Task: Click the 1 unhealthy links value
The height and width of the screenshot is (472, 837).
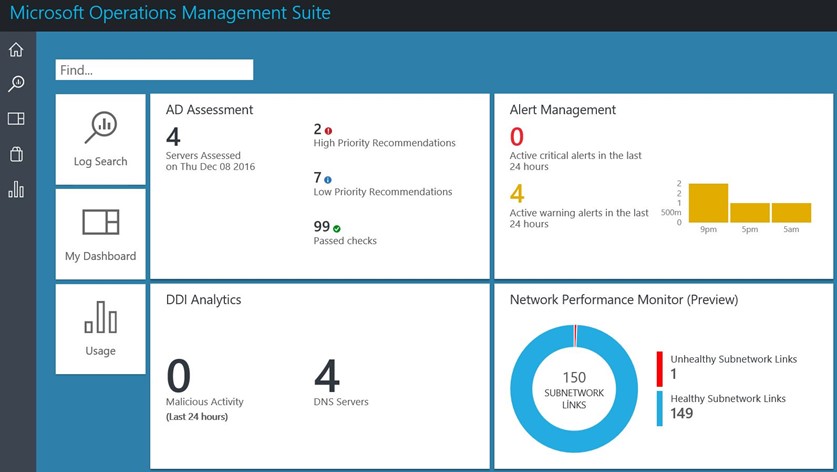Action: pyautogui.click(x=674, y=374)
